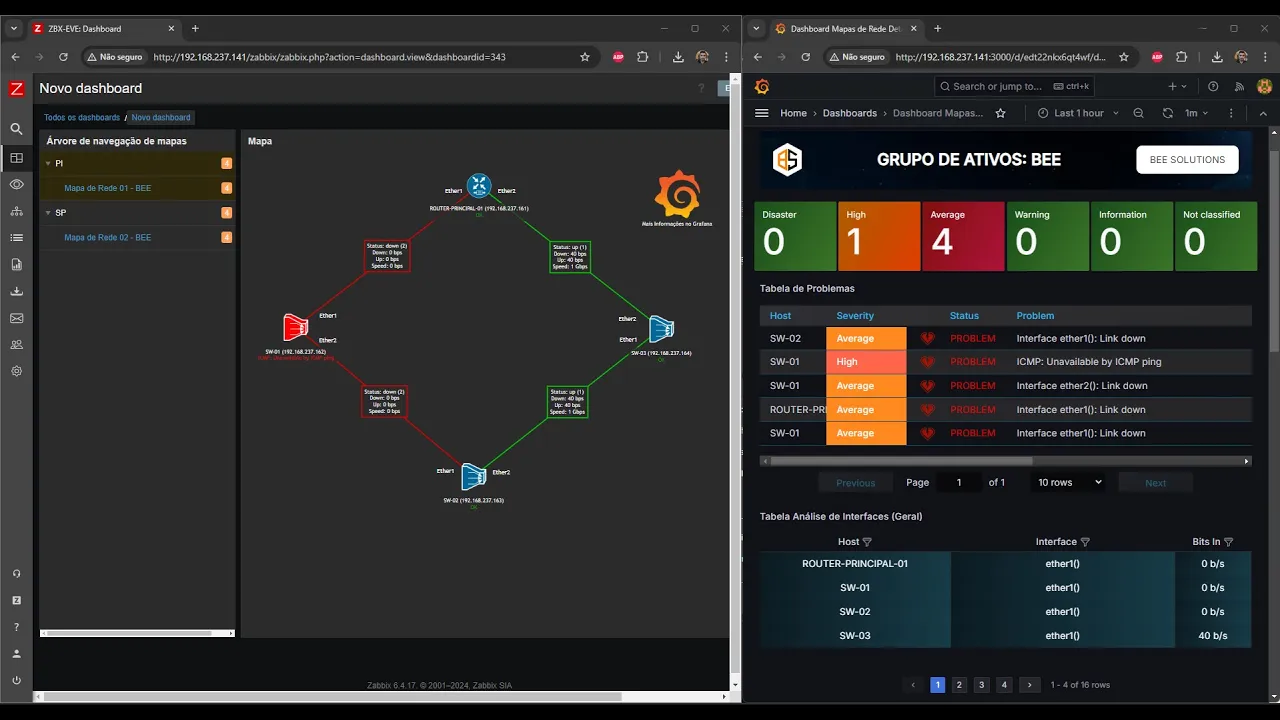Click the High severity panel showing 1
Viewport: 1280px width, 720px height.
point(879,236)
